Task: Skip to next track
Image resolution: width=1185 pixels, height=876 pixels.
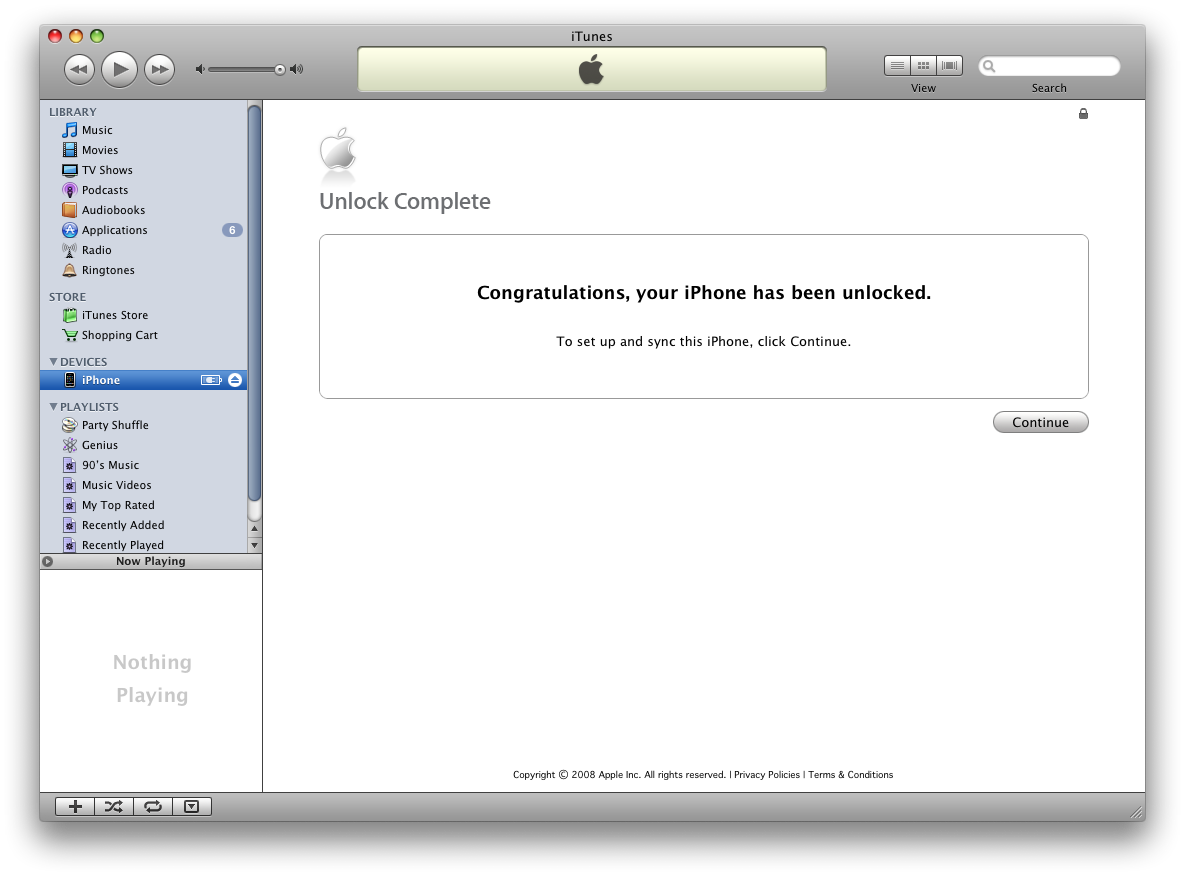Action: point(159,70)
